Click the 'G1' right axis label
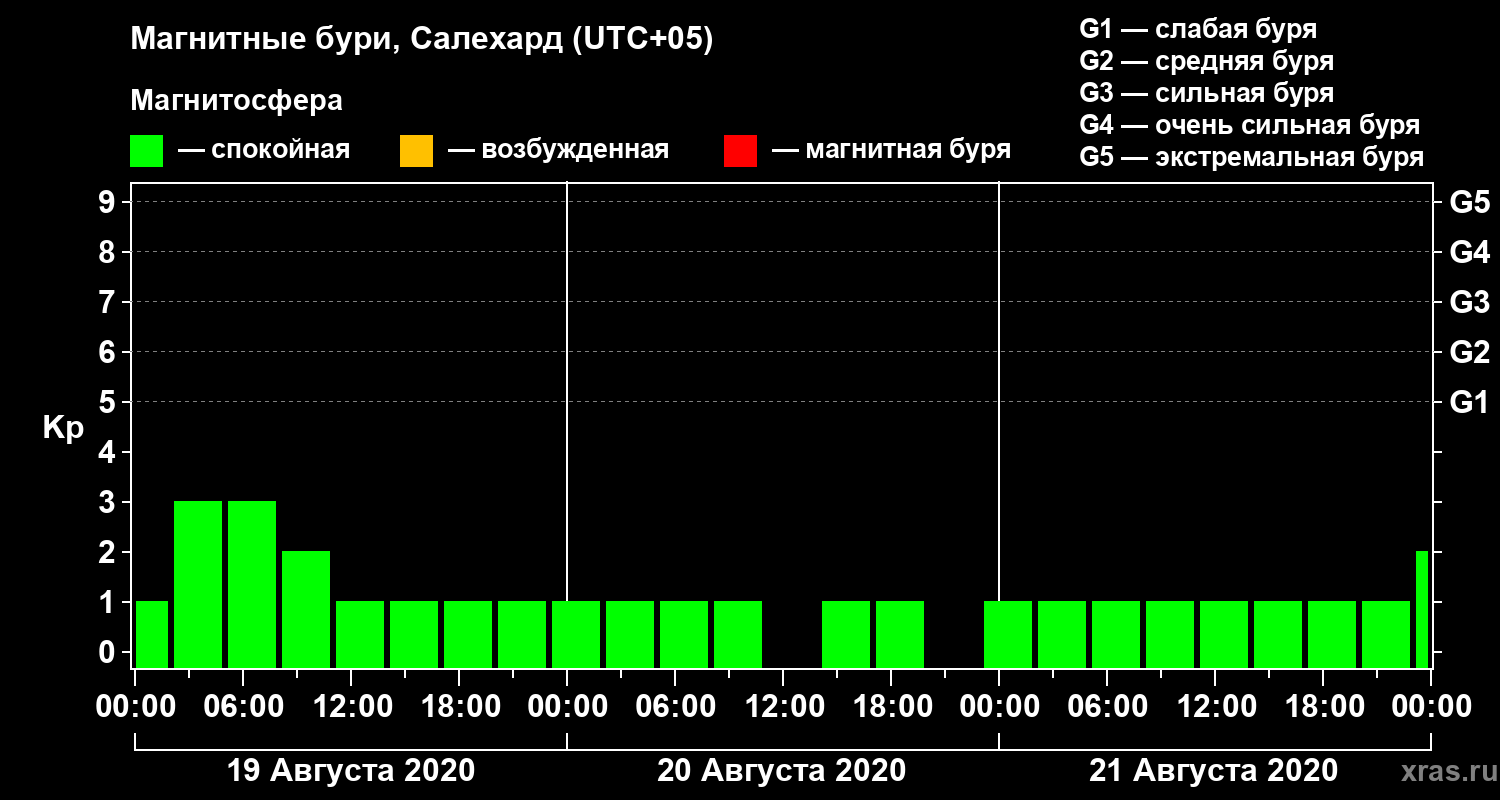 click(1470, 402)
